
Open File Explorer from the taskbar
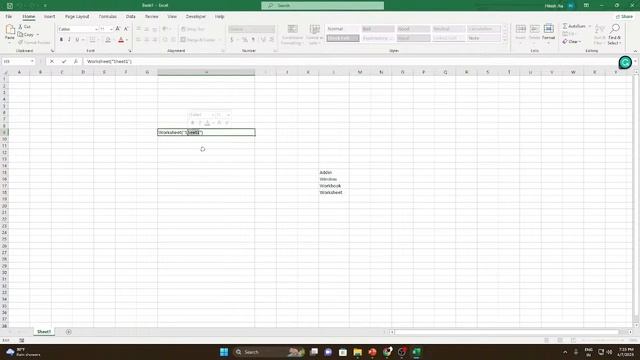[x=358, y=352]
